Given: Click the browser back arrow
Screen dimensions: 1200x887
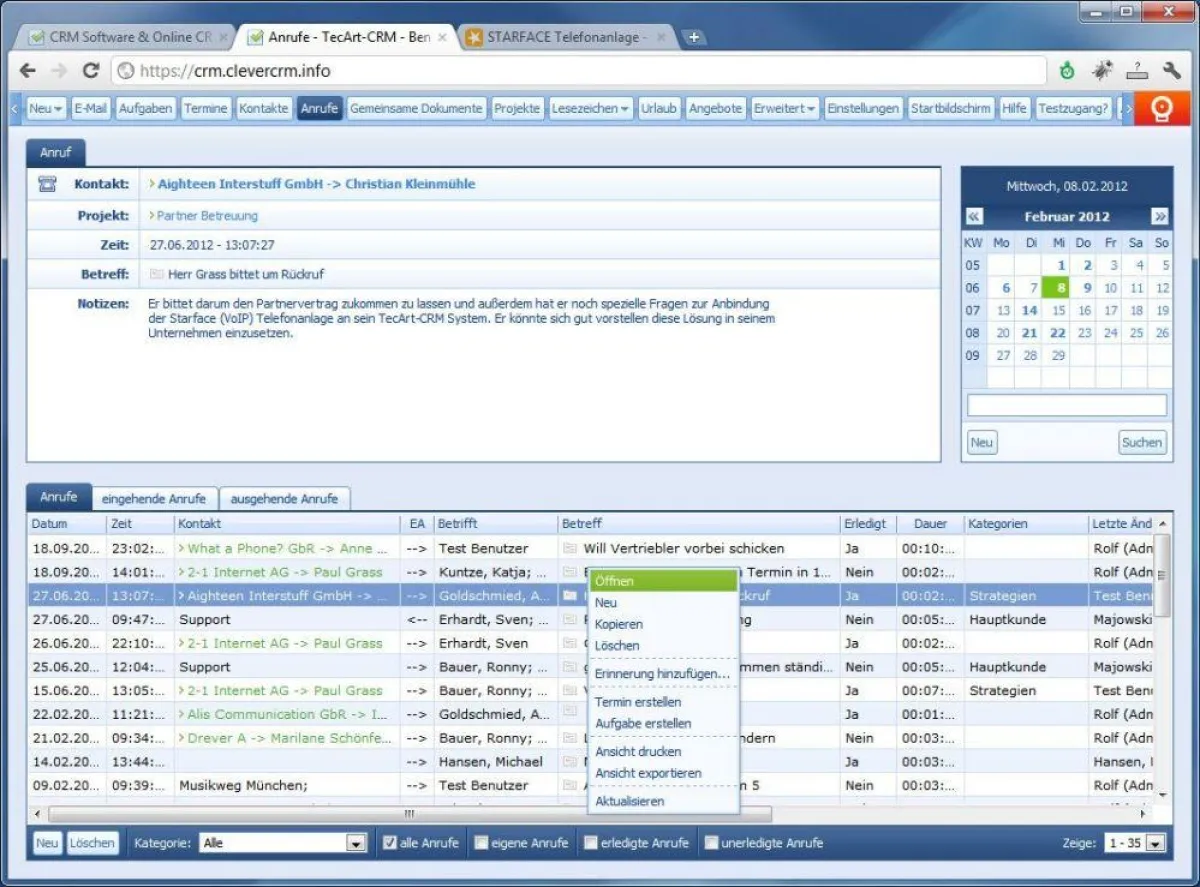Looking at the screenshot, I should pos(28,71).
